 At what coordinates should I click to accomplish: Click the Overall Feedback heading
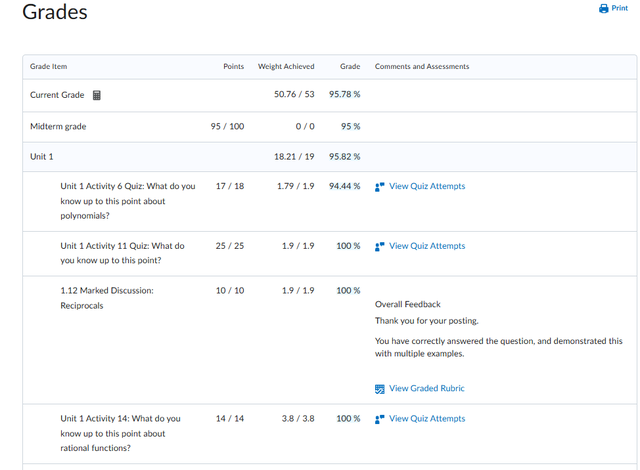[x=408, y=304]
